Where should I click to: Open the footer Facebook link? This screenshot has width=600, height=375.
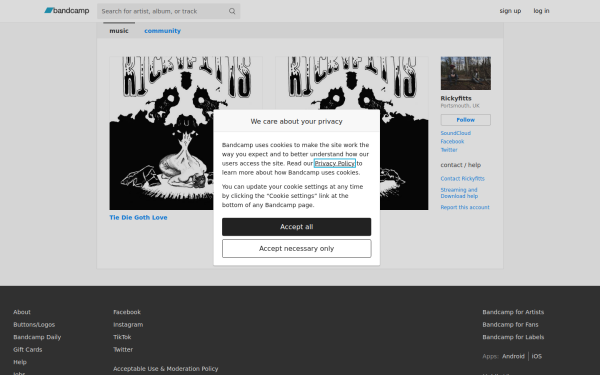127,312
